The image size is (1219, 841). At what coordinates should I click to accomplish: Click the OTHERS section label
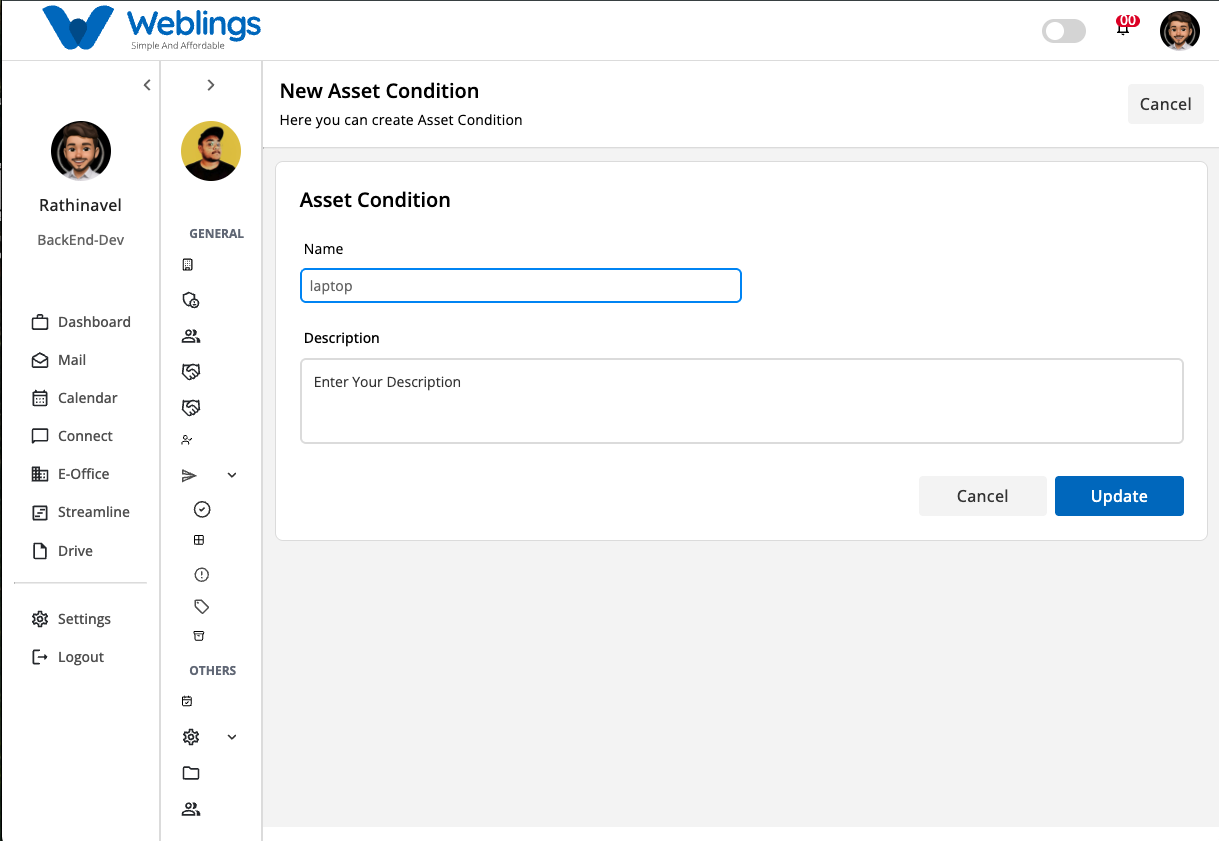coord(213,671)
